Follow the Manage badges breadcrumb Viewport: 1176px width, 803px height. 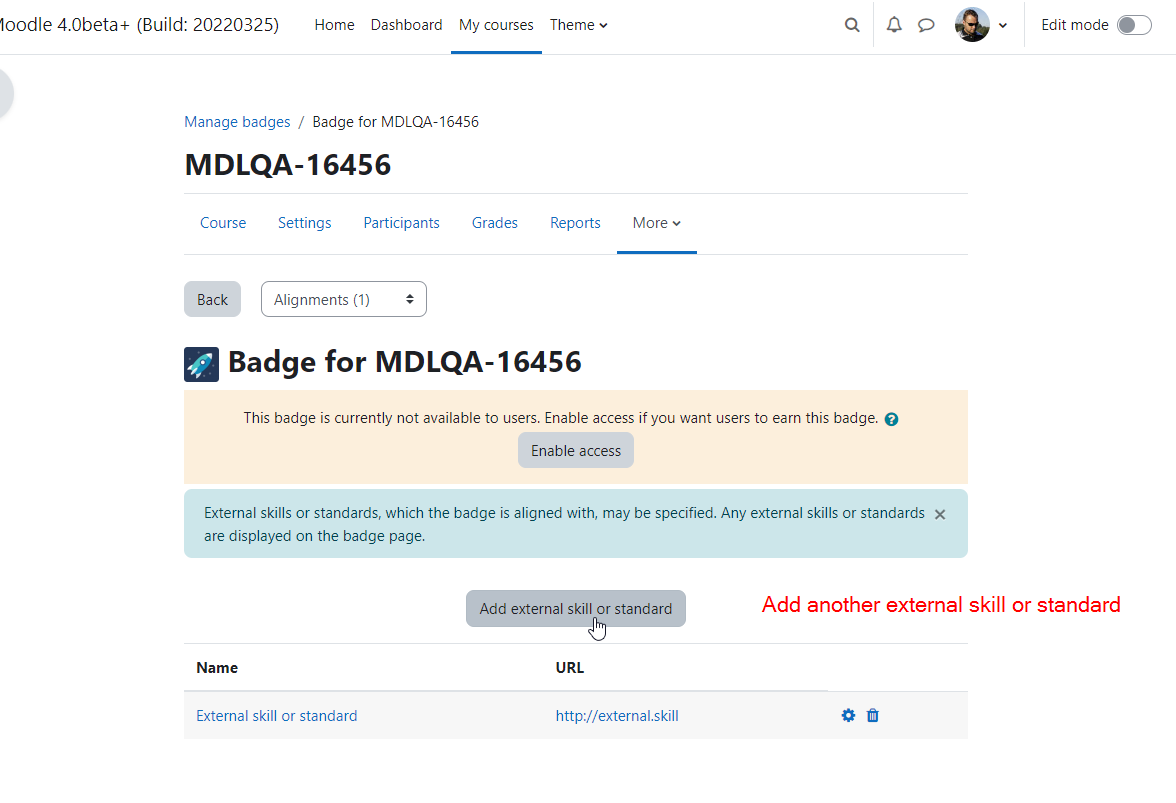237,121
